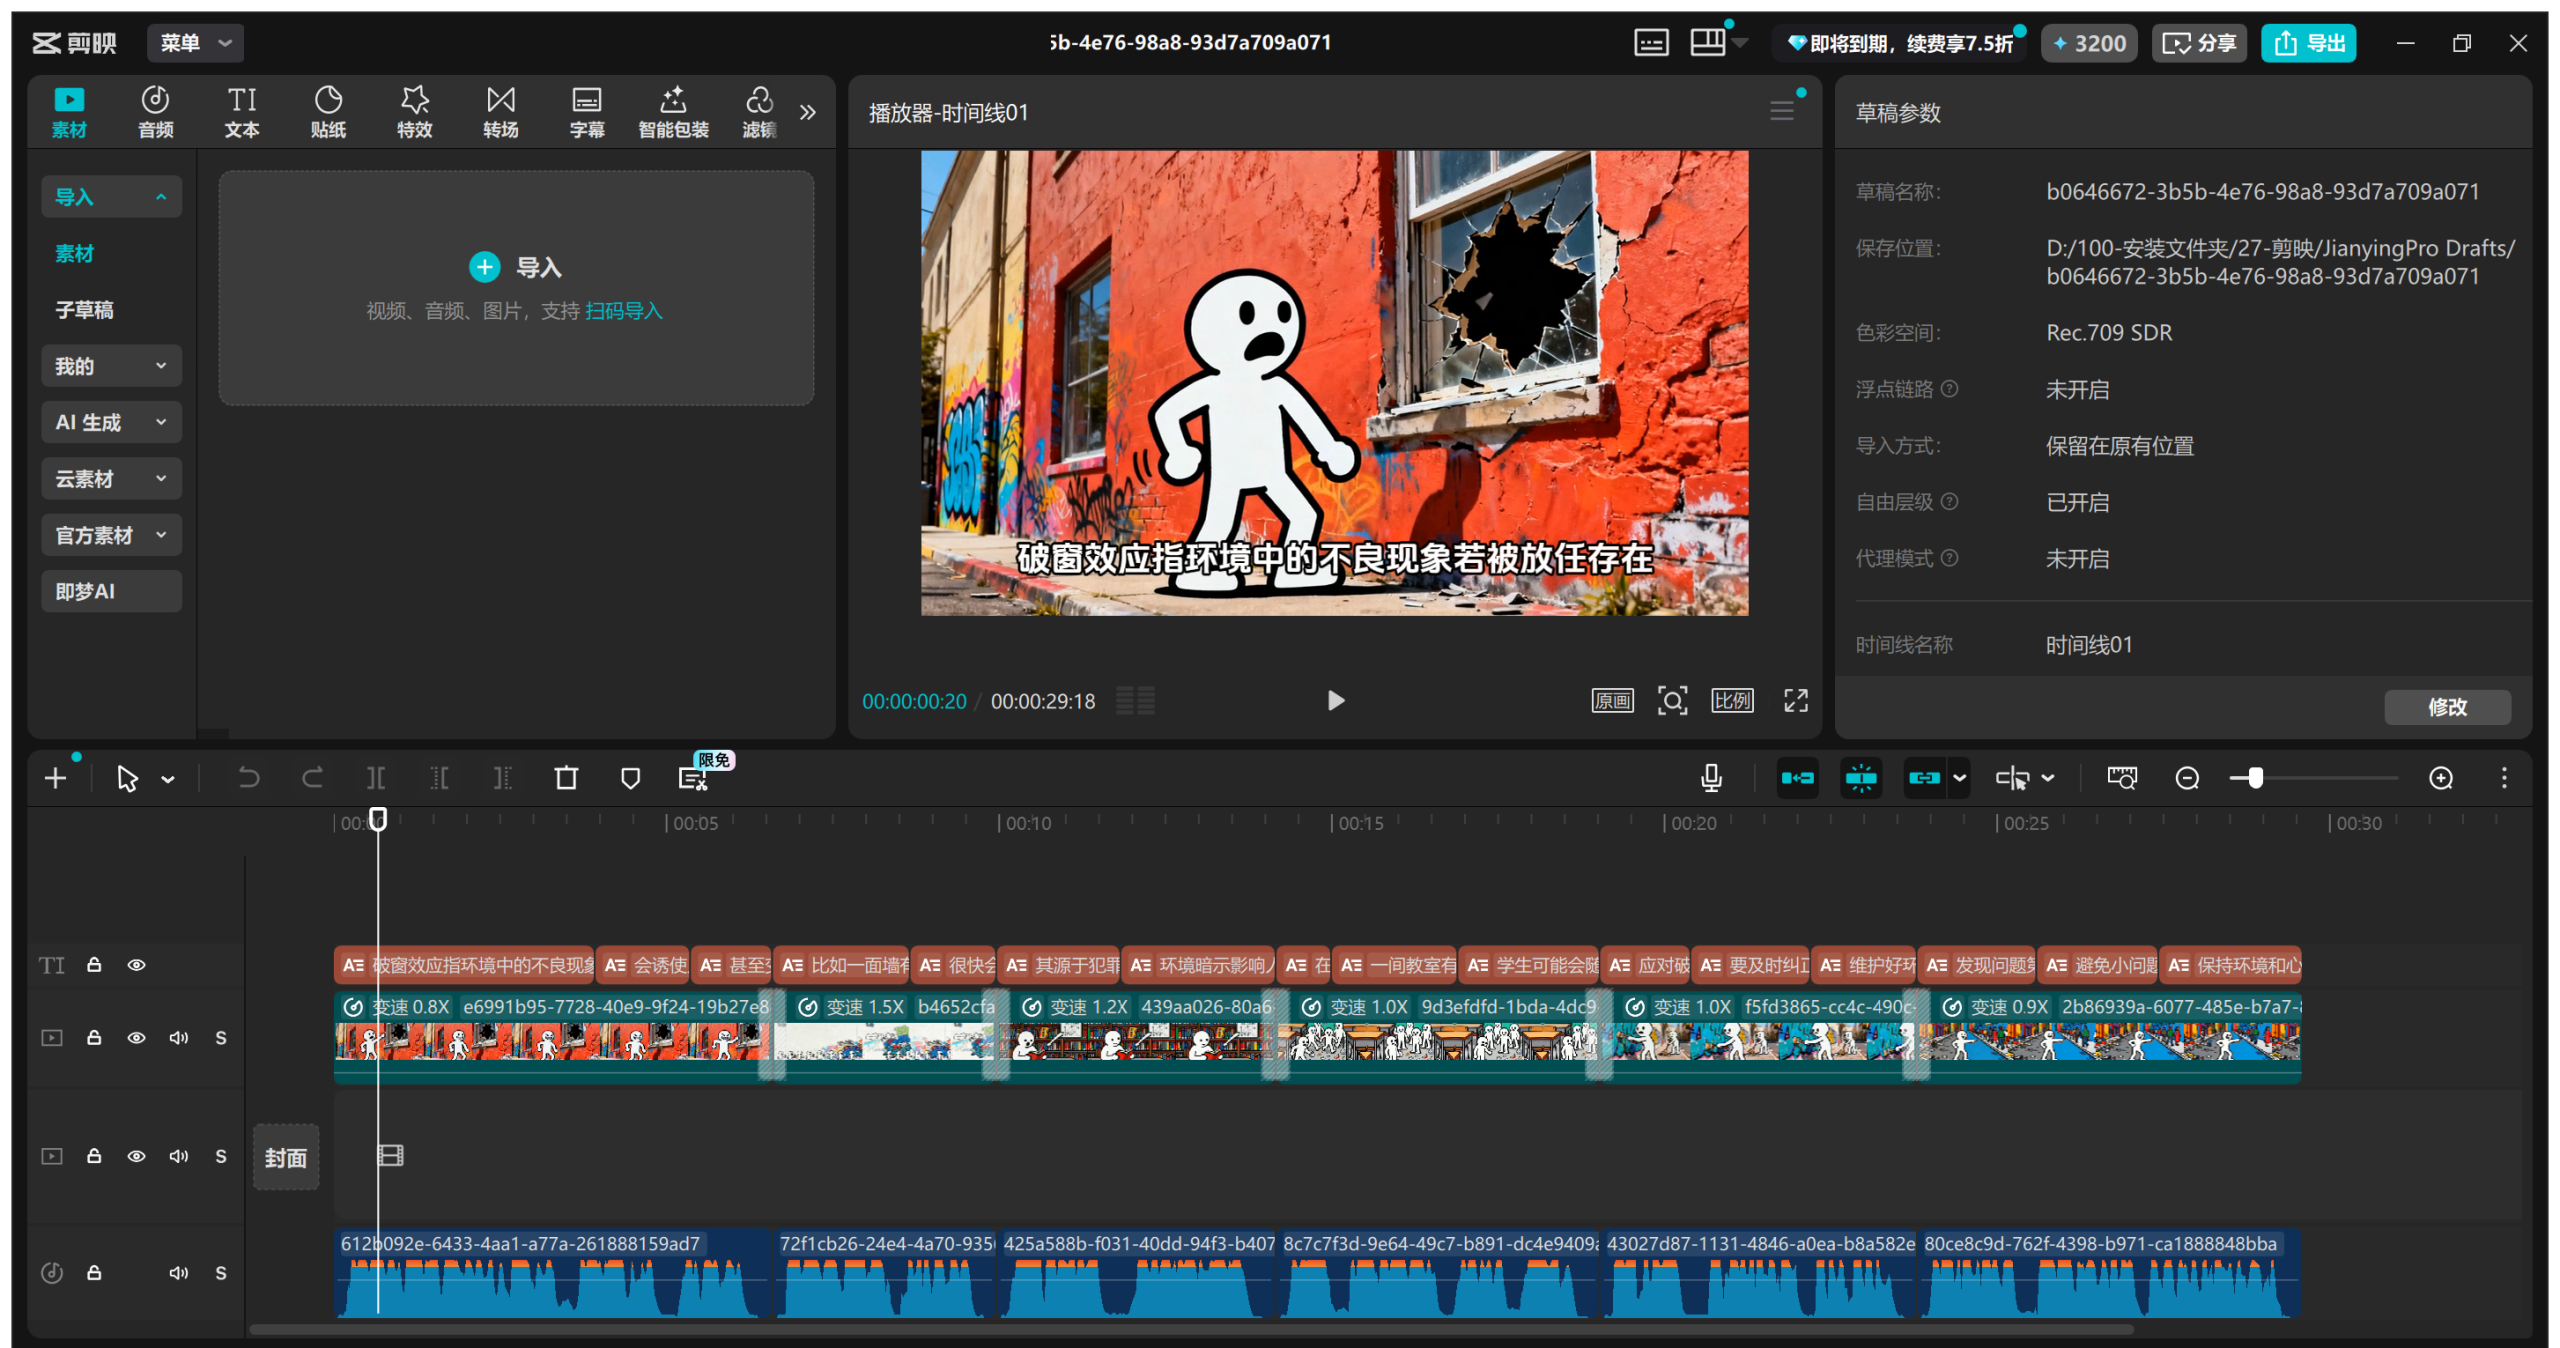Switch to the 音频 audio tab
The image size is (2560, 1348).
(155, 111)
